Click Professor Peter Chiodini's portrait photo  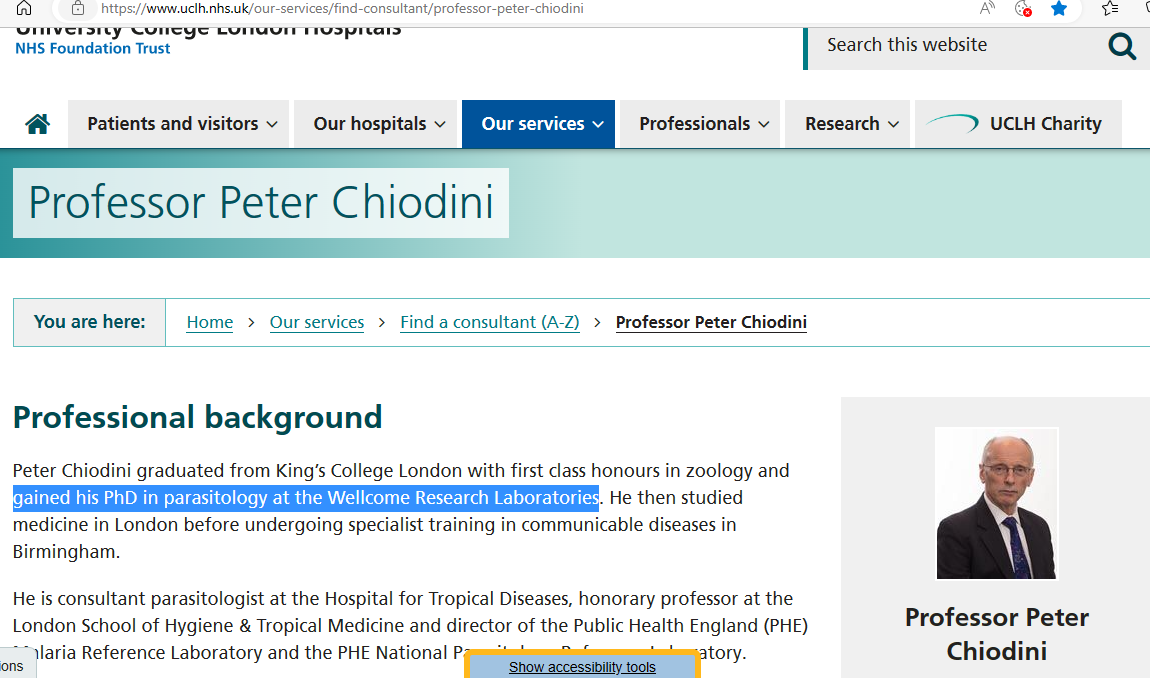point(997,503)
